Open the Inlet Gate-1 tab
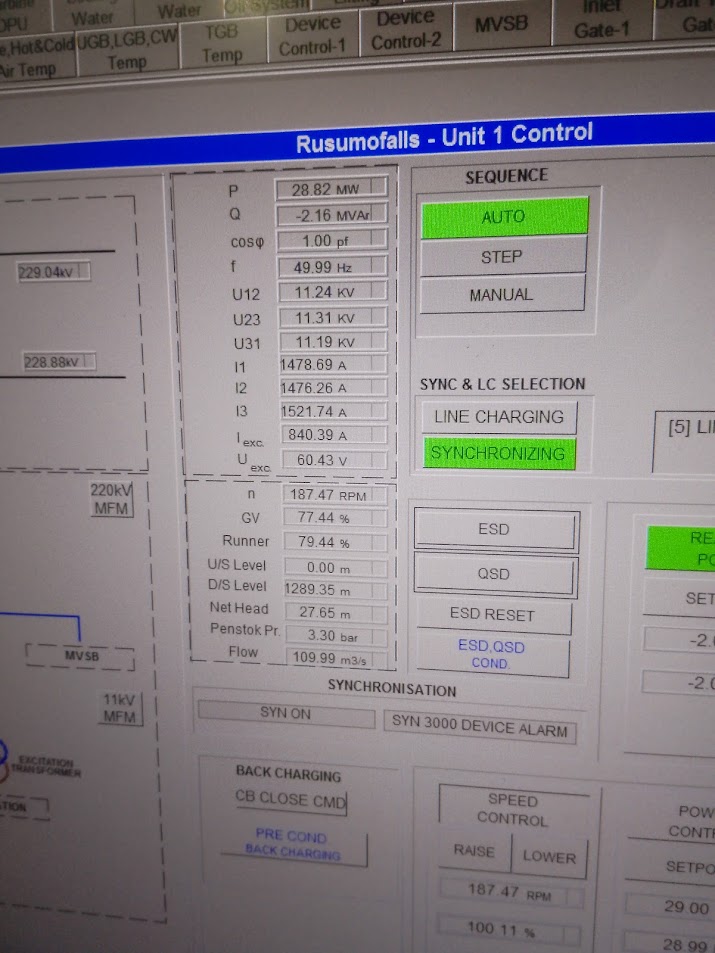 coord(601,21)
